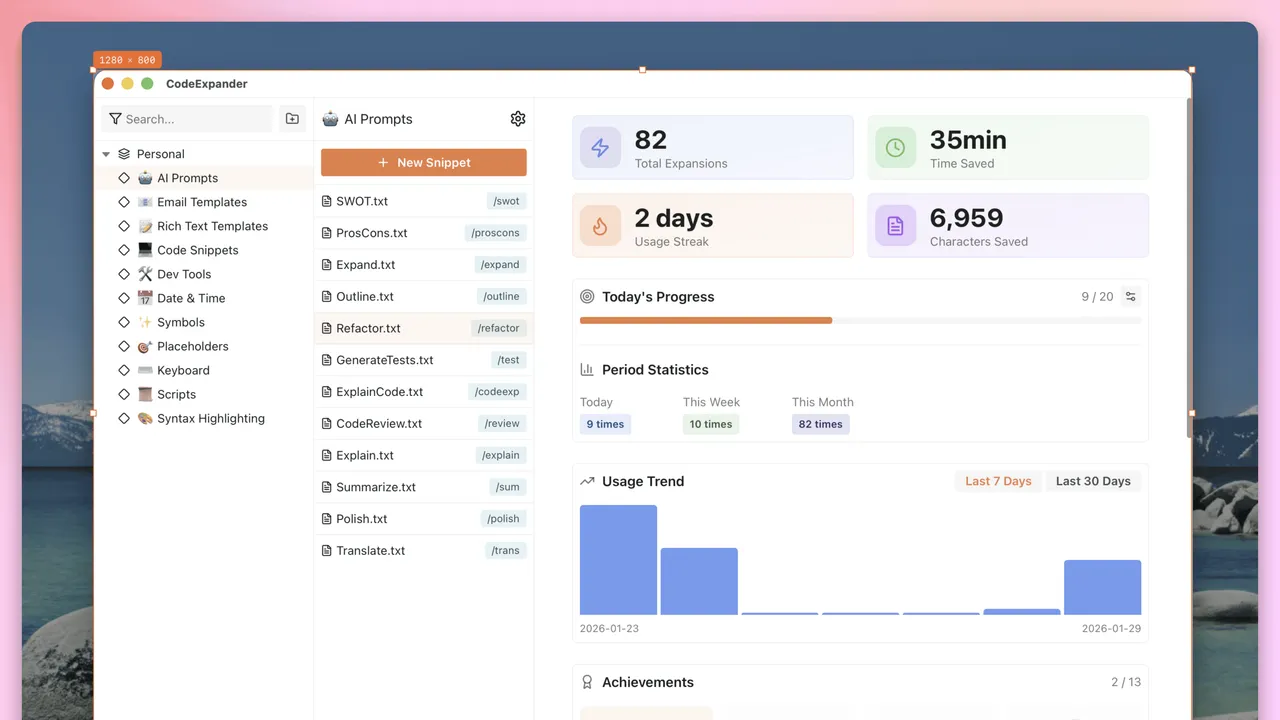1280x720 pixels.
Task: Open the Translate.txt snippet
Action: [424, 550]
